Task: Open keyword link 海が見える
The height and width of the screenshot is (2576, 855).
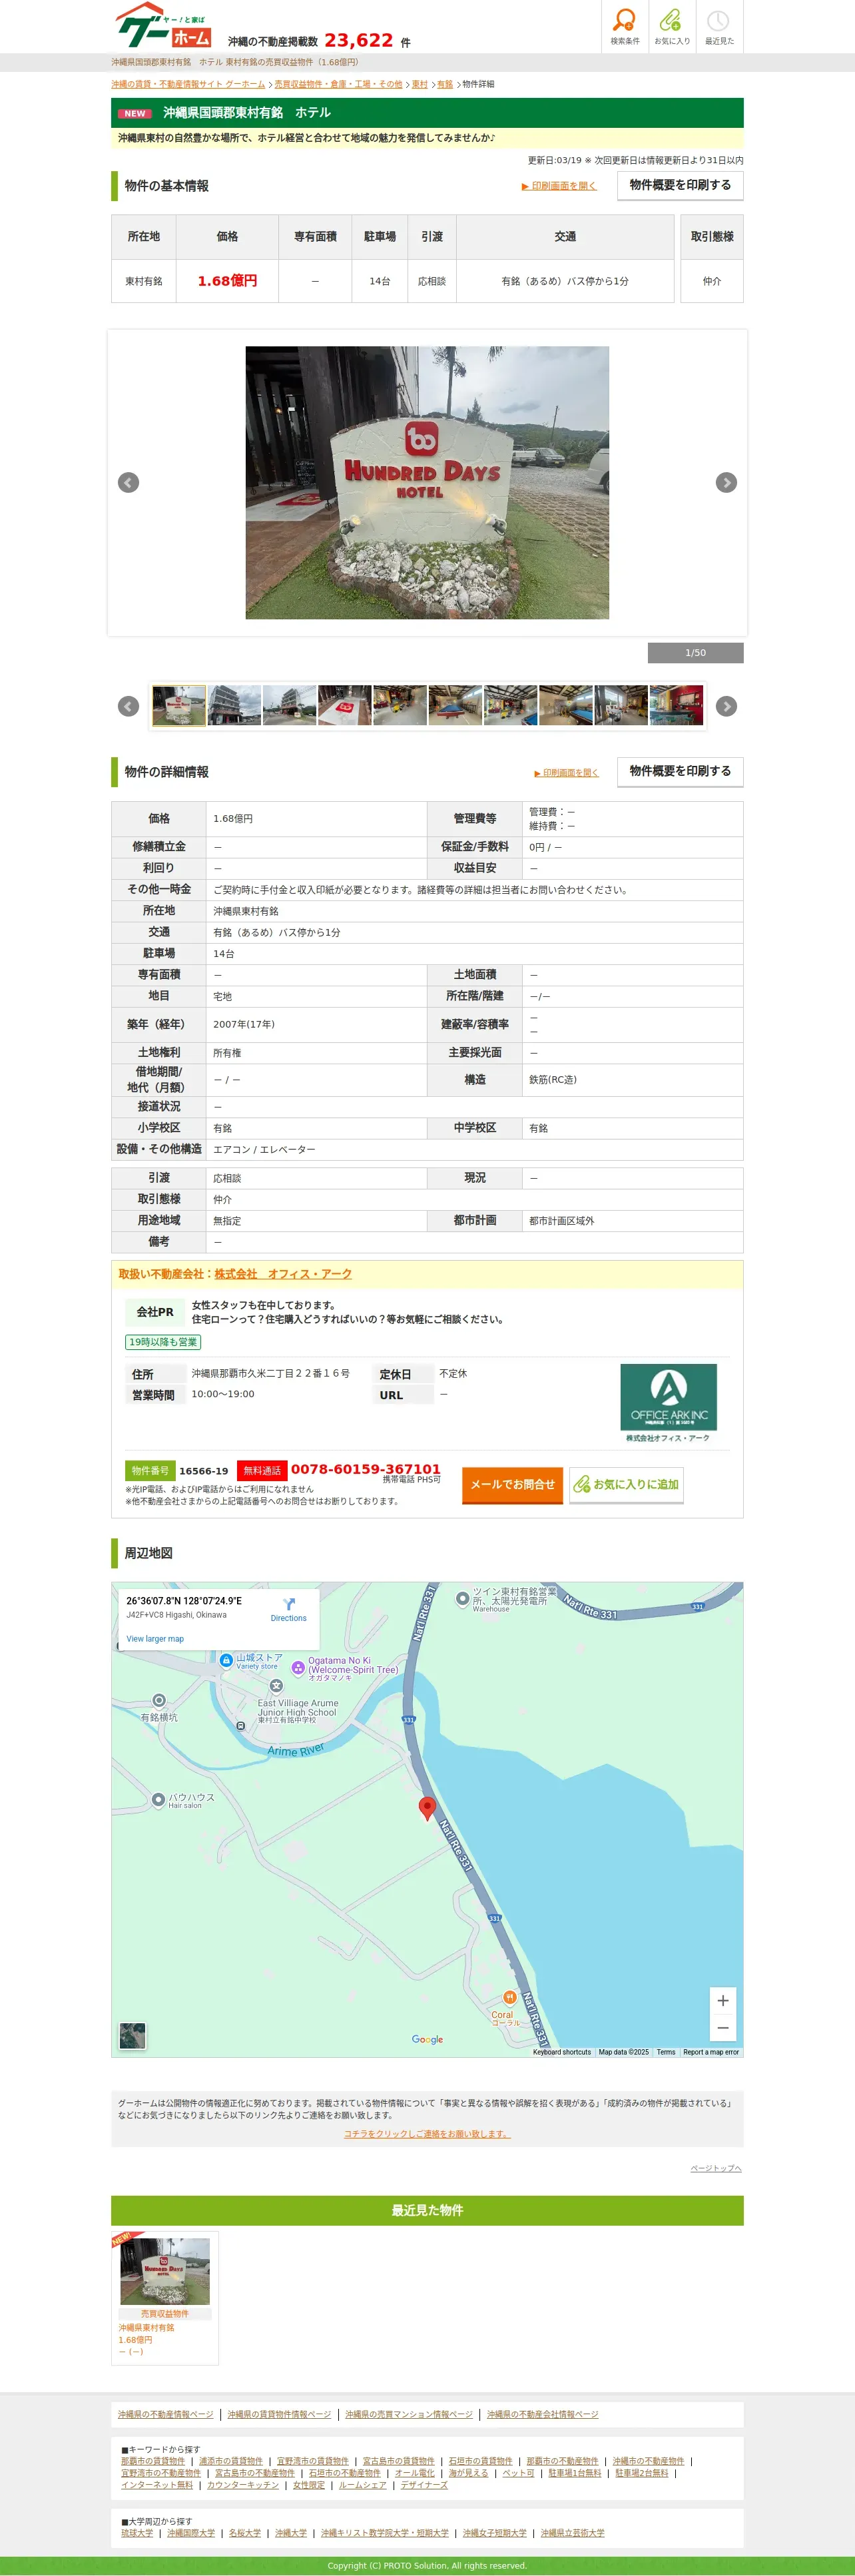Action: tap(469, 2473)
